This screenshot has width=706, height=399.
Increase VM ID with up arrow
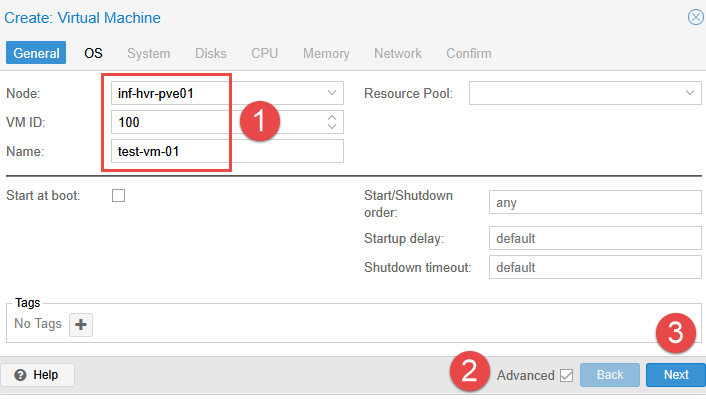click(x=332, y=118)
